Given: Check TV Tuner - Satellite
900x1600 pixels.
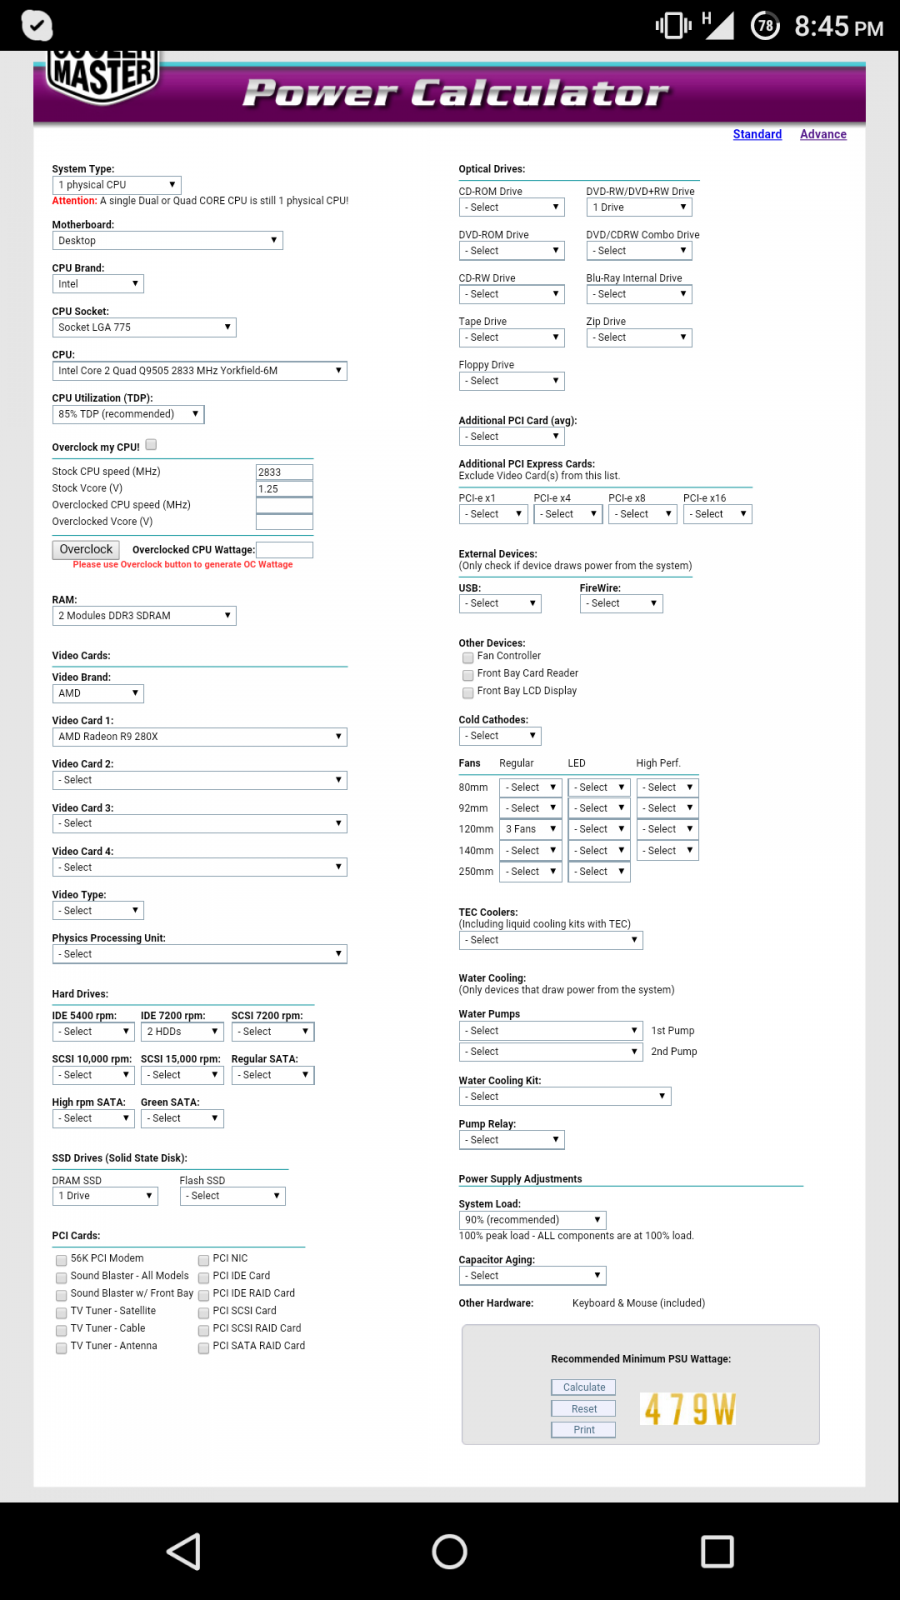Looking at the screenshot, I should (61, 1312).
